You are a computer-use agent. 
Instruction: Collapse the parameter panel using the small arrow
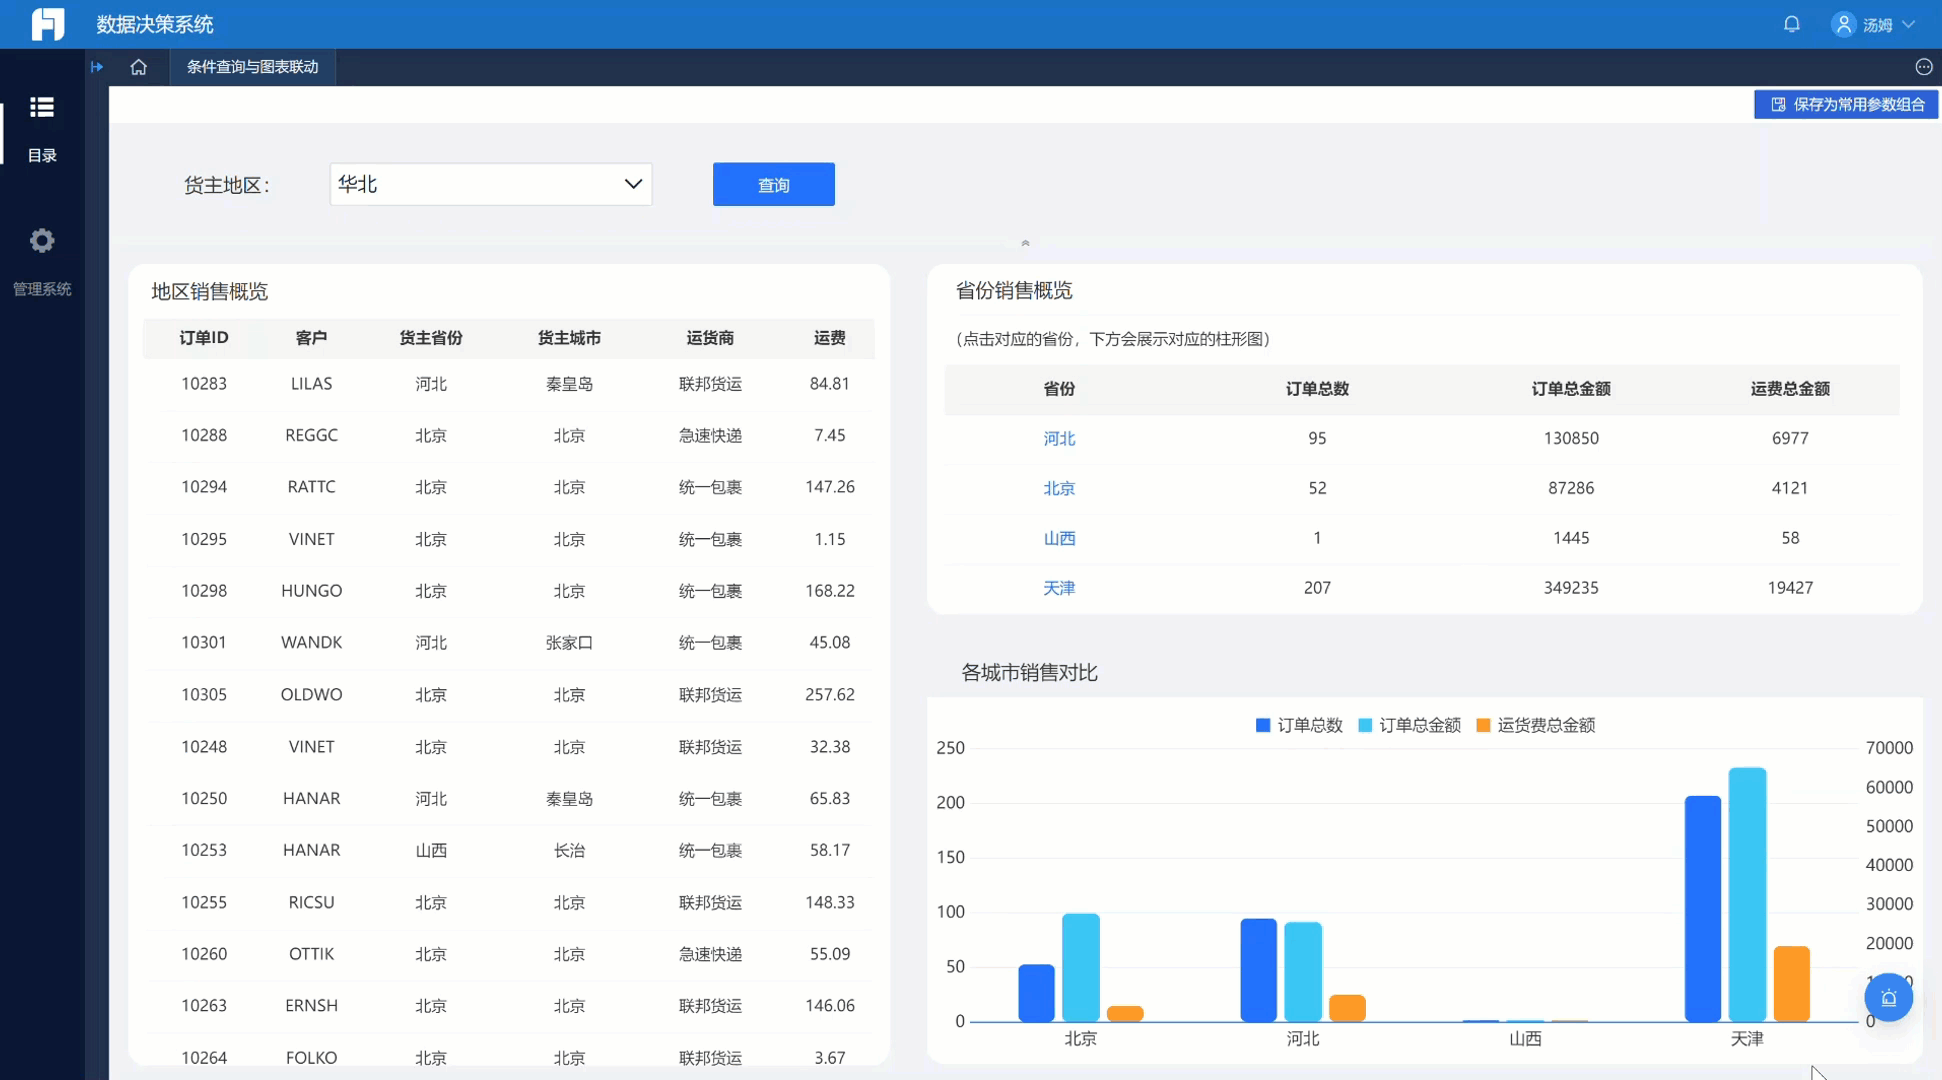click(x=1025, y=243)
